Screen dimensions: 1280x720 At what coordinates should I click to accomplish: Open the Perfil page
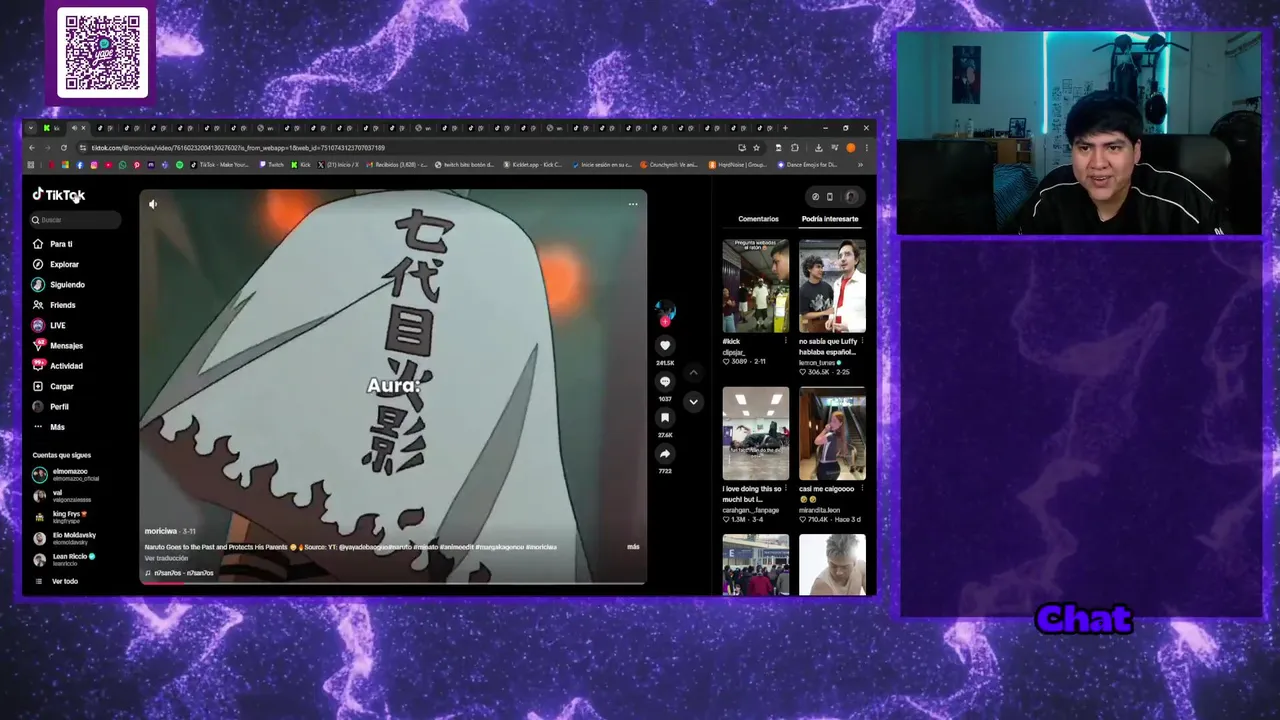pyautogui.click(x=51, y=407)
